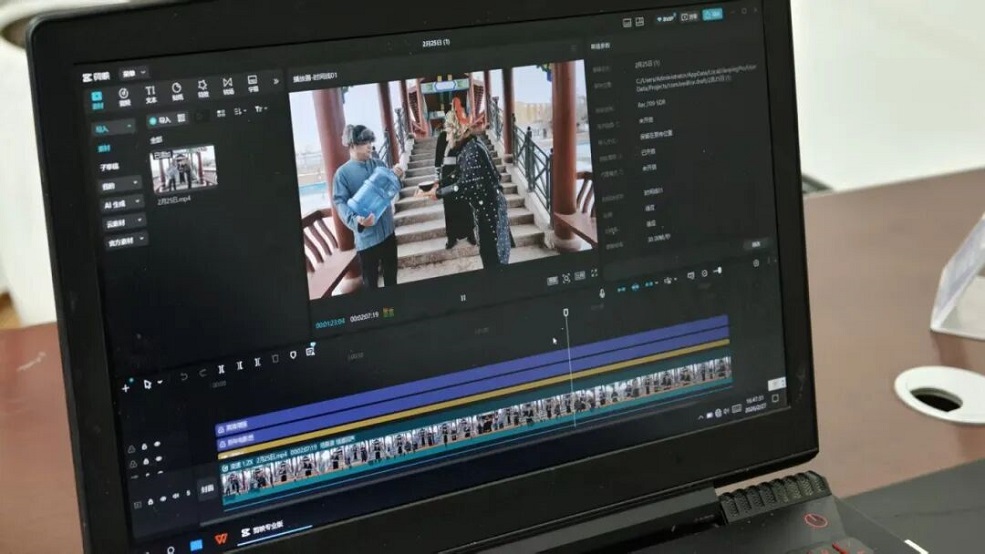Click the split clip tool in timeline toolbar
985x554 pixels.
[x=221, y=367]
